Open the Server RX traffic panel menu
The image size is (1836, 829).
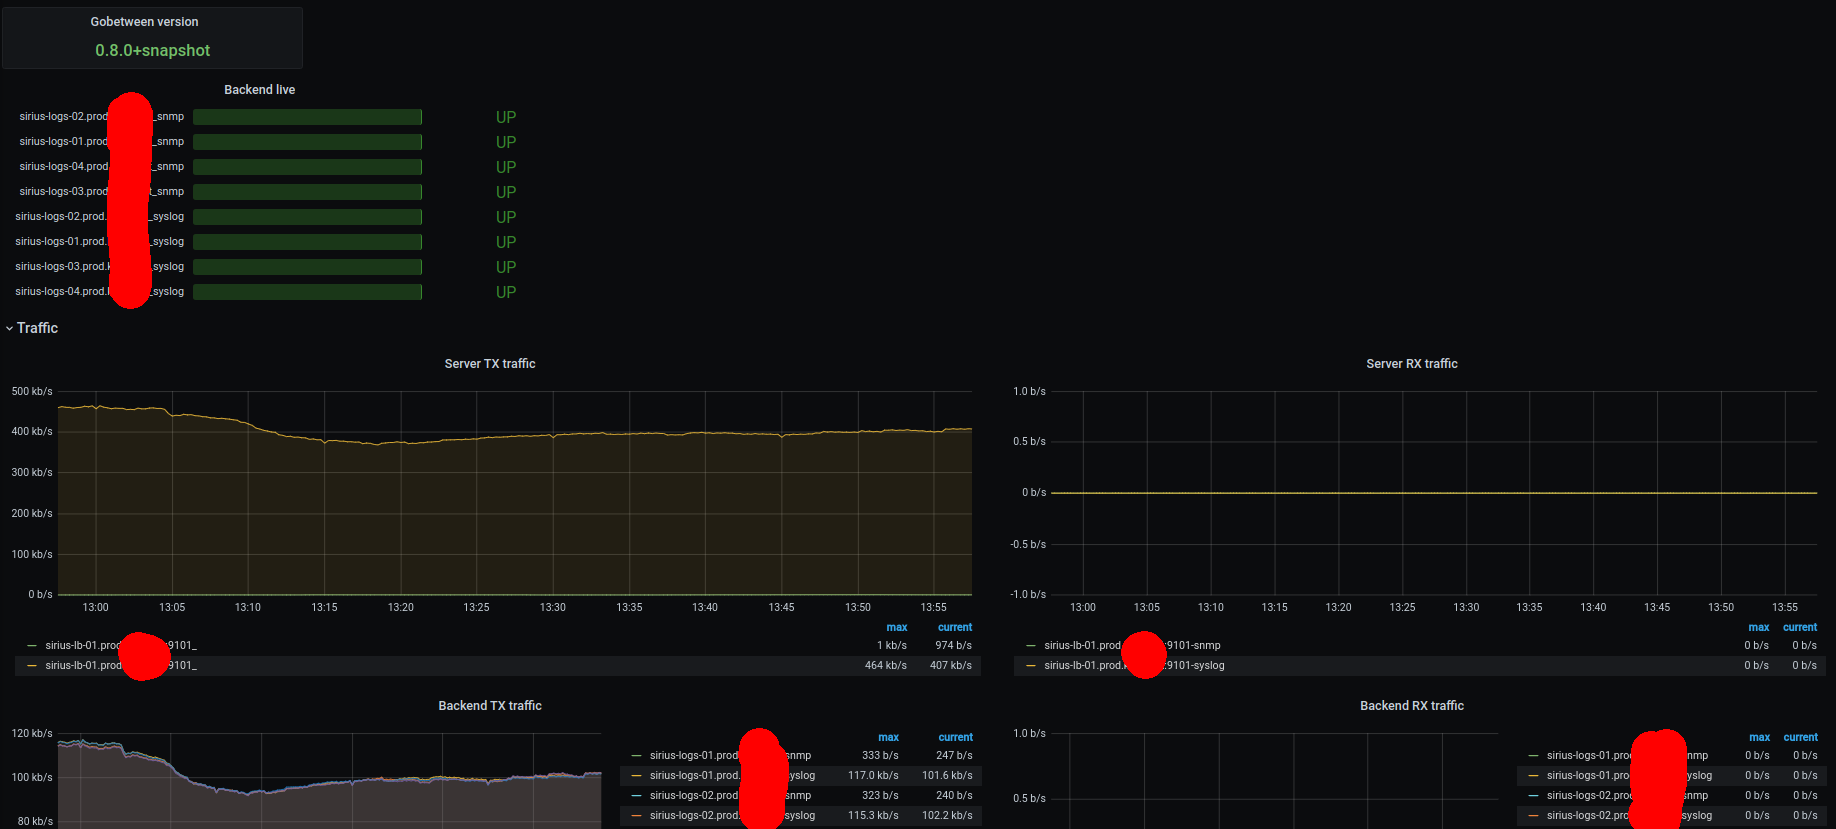pos(1412,364)
